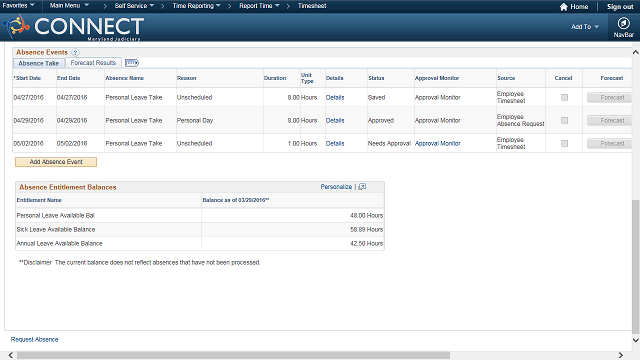
Task: Click the 'Saved' status cell
Action: tap(376, 98)
